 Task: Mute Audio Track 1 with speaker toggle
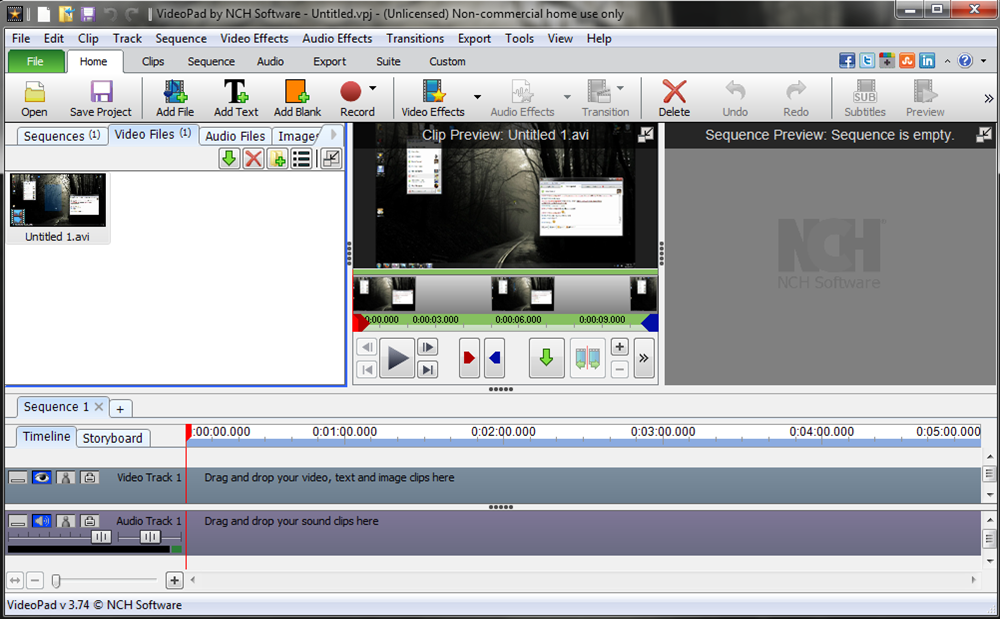tap(41, 521)
